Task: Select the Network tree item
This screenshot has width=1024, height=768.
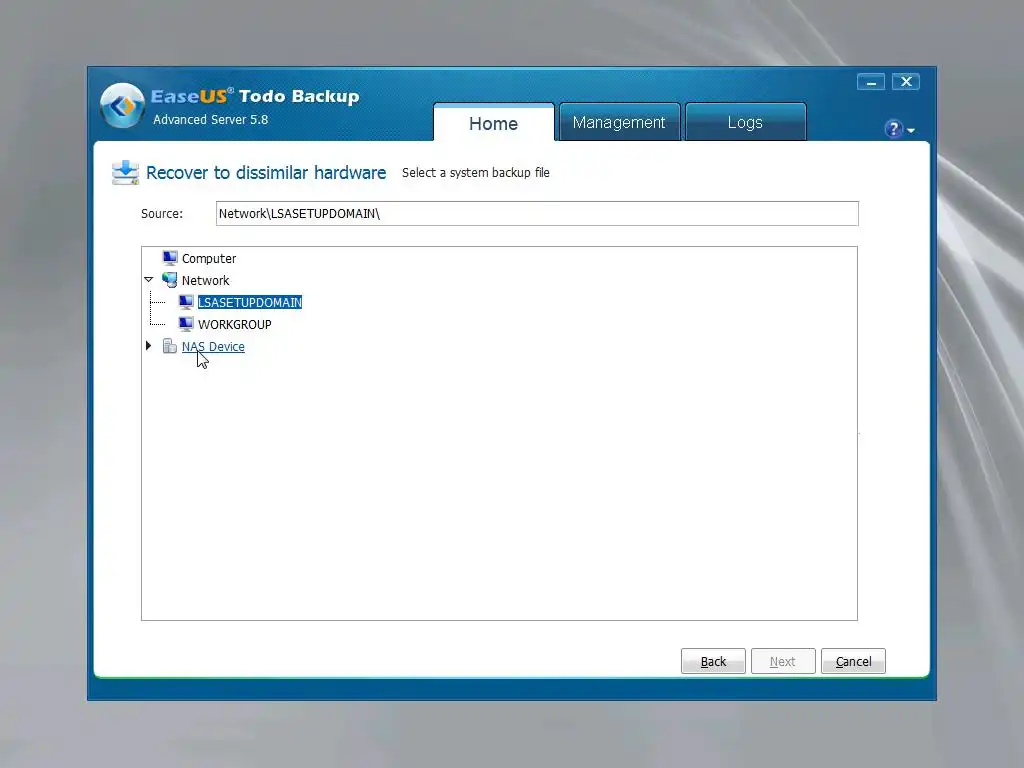Action: [206, 280]
